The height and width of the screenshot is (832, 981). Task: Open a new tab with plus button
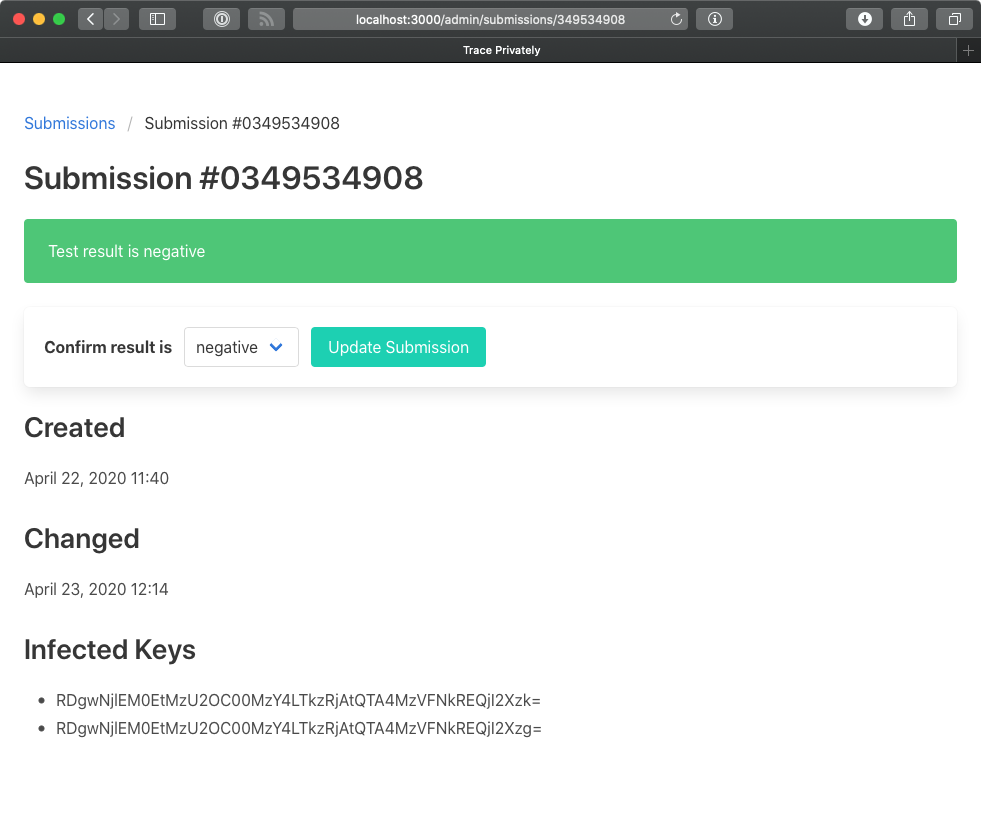click(968, 50)
